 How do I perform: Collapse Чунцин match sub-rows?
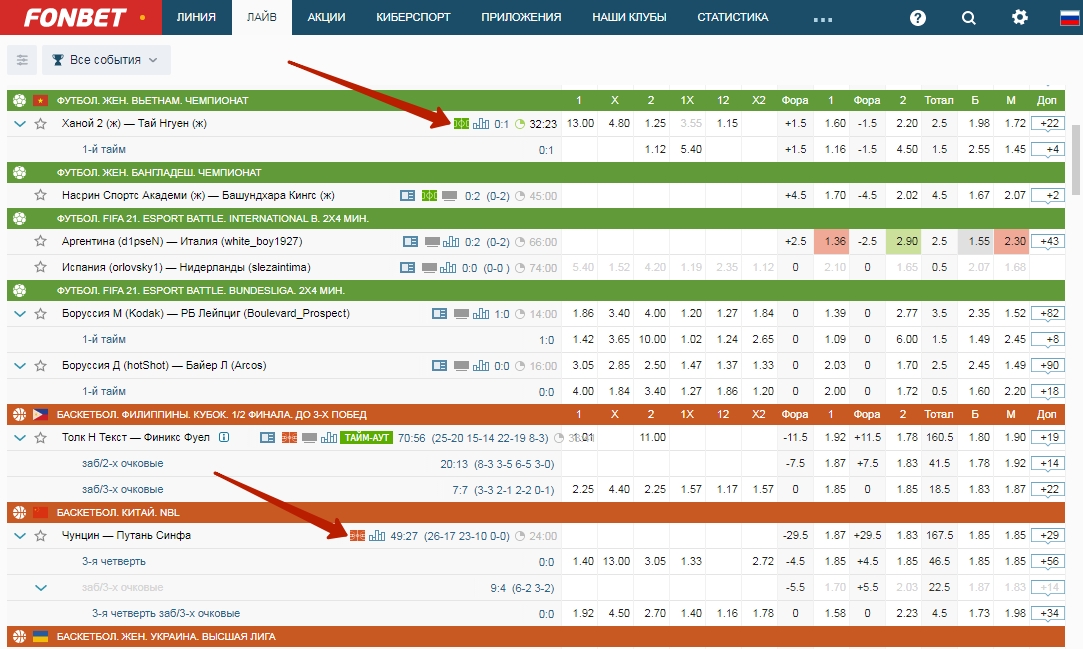tap(20, 536)
